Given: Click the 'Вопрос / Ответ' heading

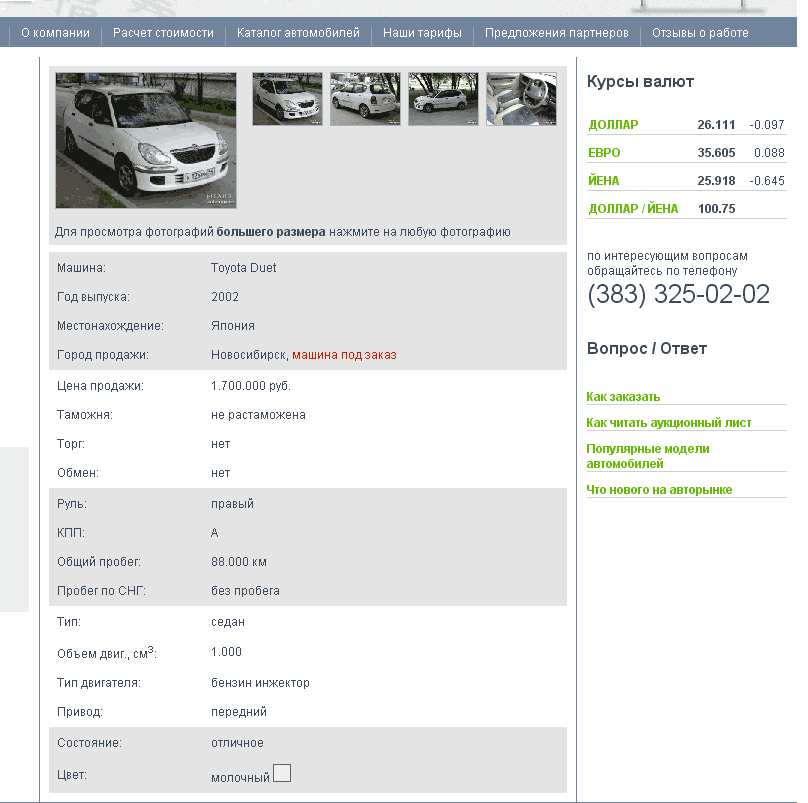Looking at the screenshot, I should tap(647, 348).
